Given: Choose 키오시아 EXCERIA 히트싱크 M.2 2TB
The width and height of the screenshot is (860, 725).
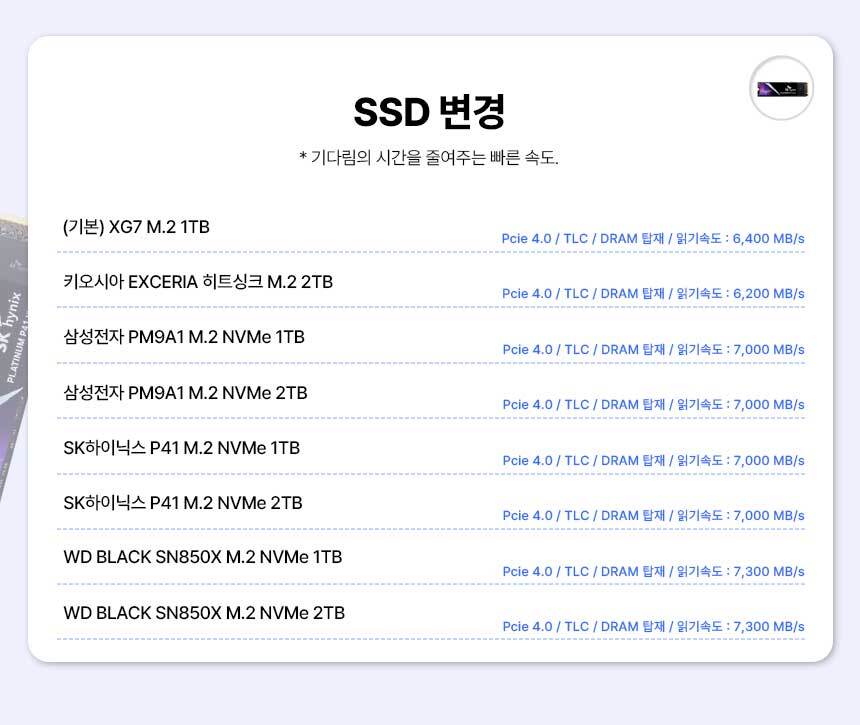Looking at the screenshot, I should [x=198, y=282].
